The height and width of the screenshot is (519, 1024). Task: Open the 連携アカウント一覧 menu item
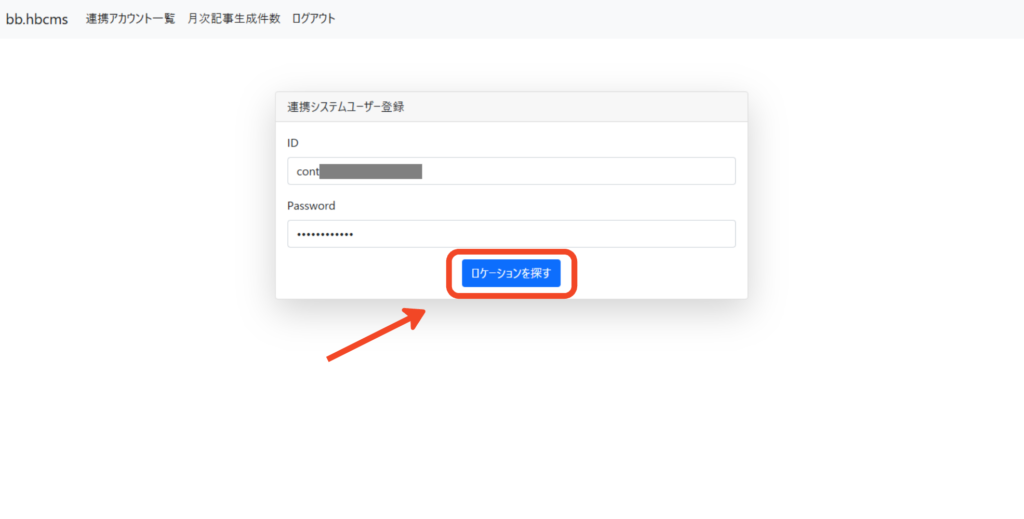click(130, 19)
